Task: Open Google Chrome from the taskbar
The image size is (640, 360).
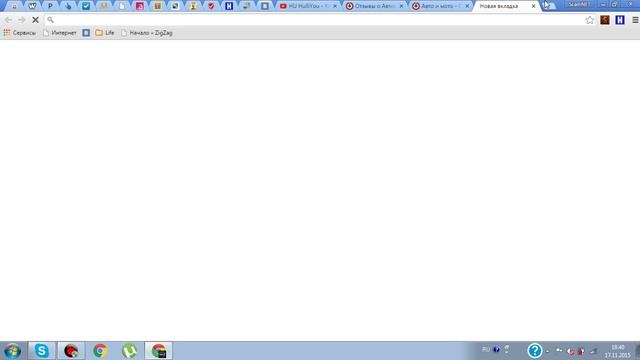Action: 100,351
